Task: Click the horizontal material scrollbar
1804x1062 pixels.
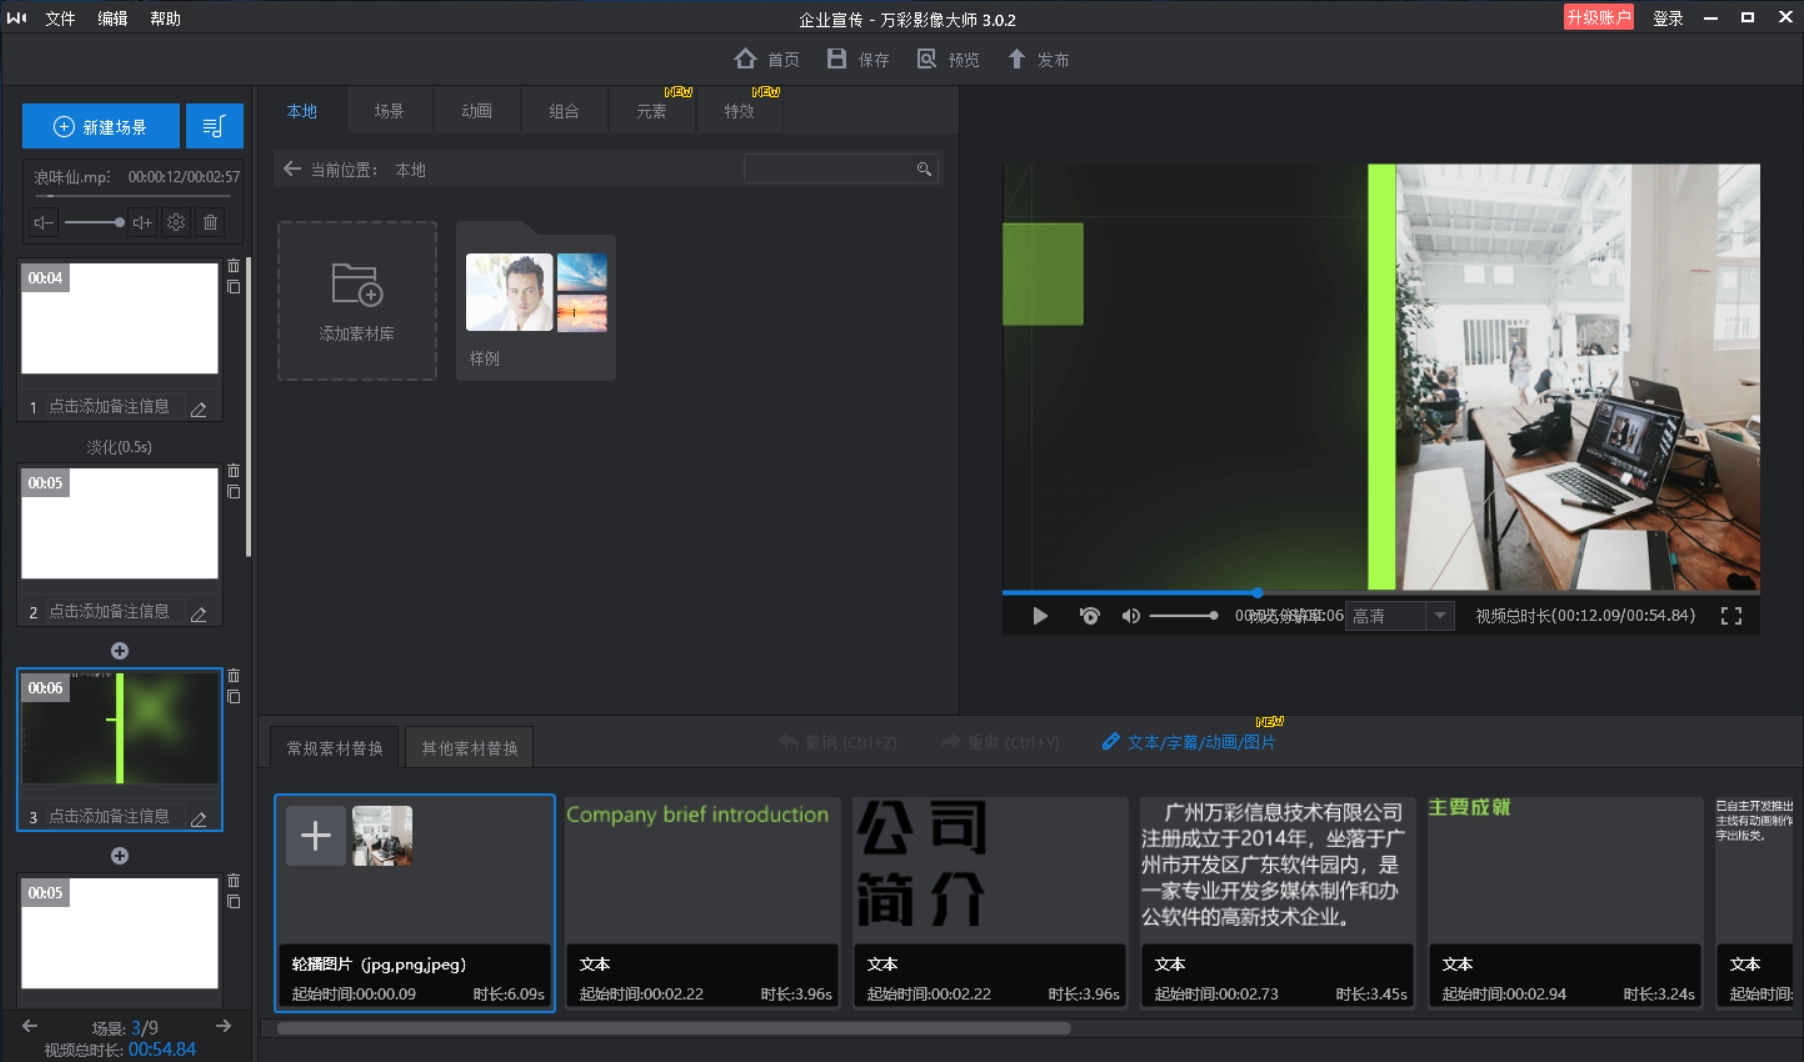Action: tap(673, 1028)
